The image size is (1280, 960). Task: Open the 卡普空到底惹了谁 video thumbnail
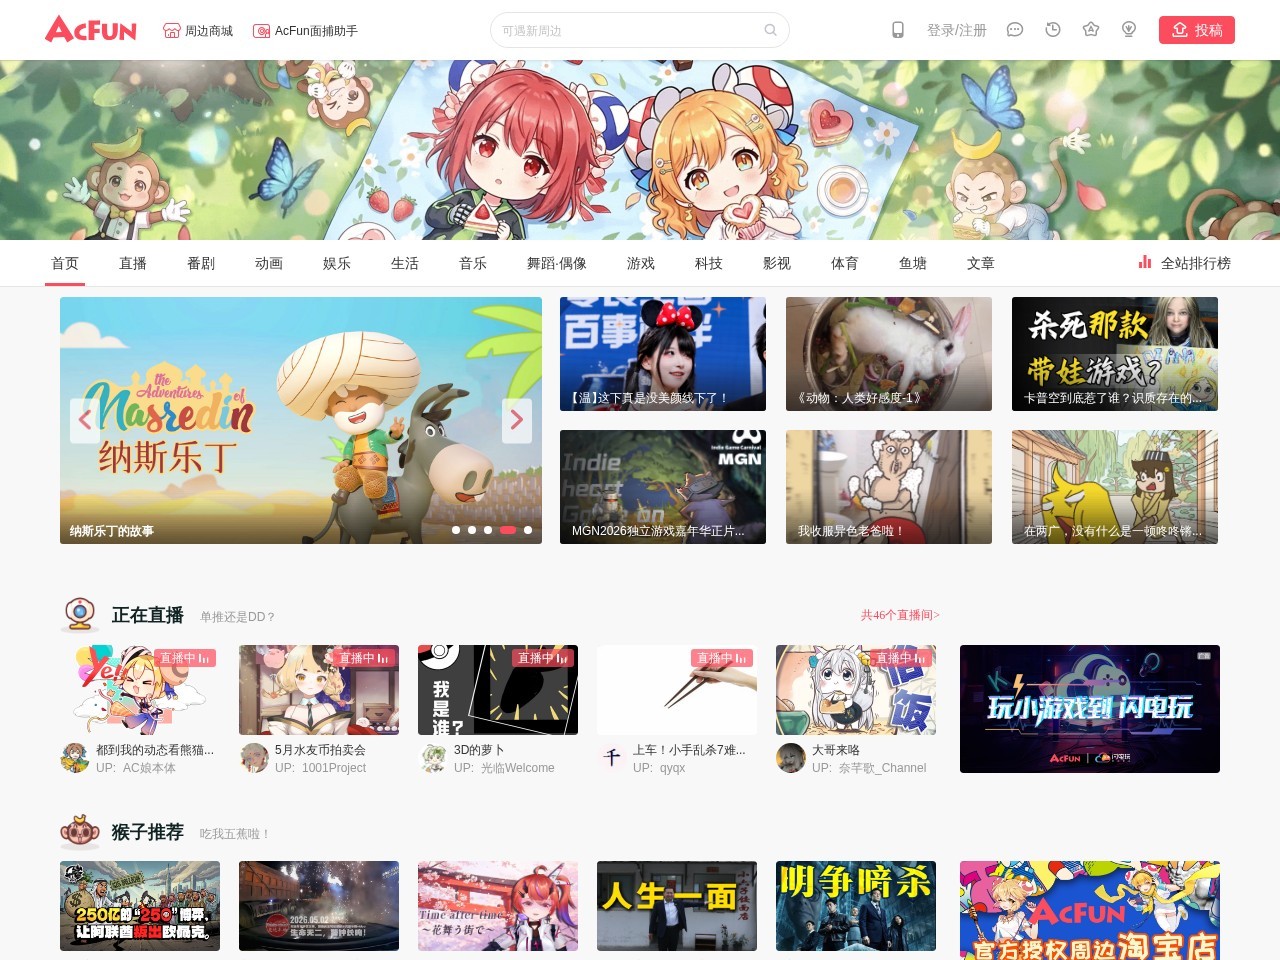coord(1115,354)
